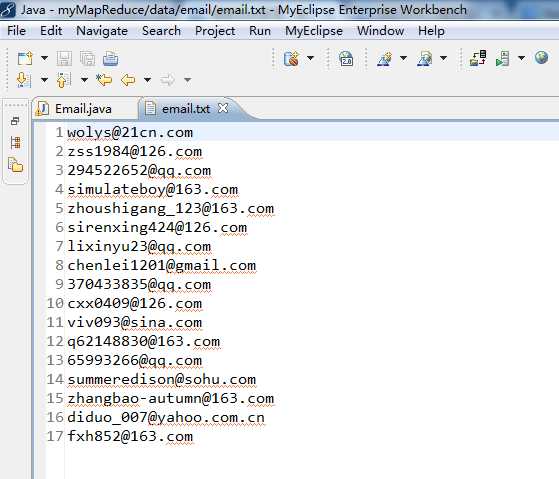
Task: Click line 10 text cxx0409@126.com
Action: point(134,304)
